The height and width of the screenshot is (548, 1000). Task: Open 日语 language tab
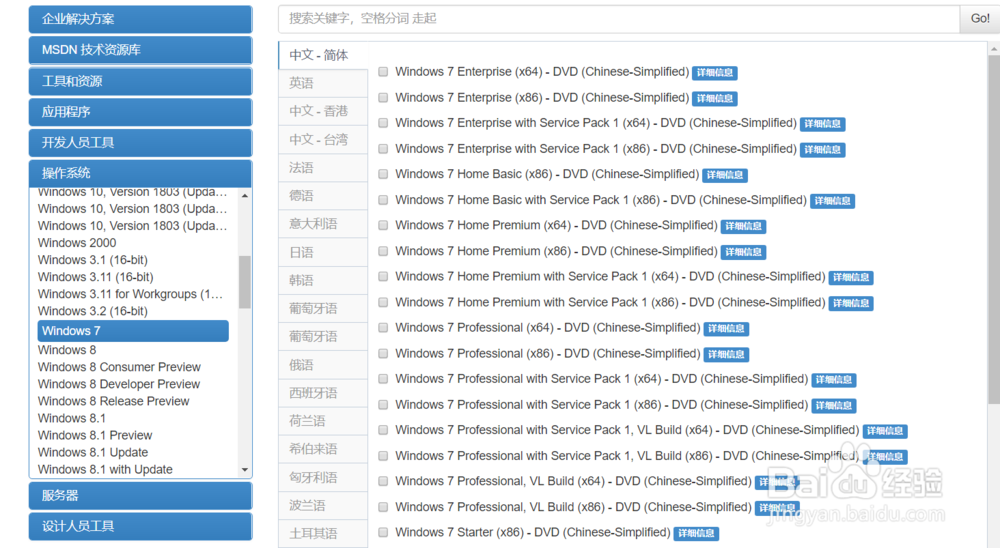pyautogui.click(x=323, y=252)
